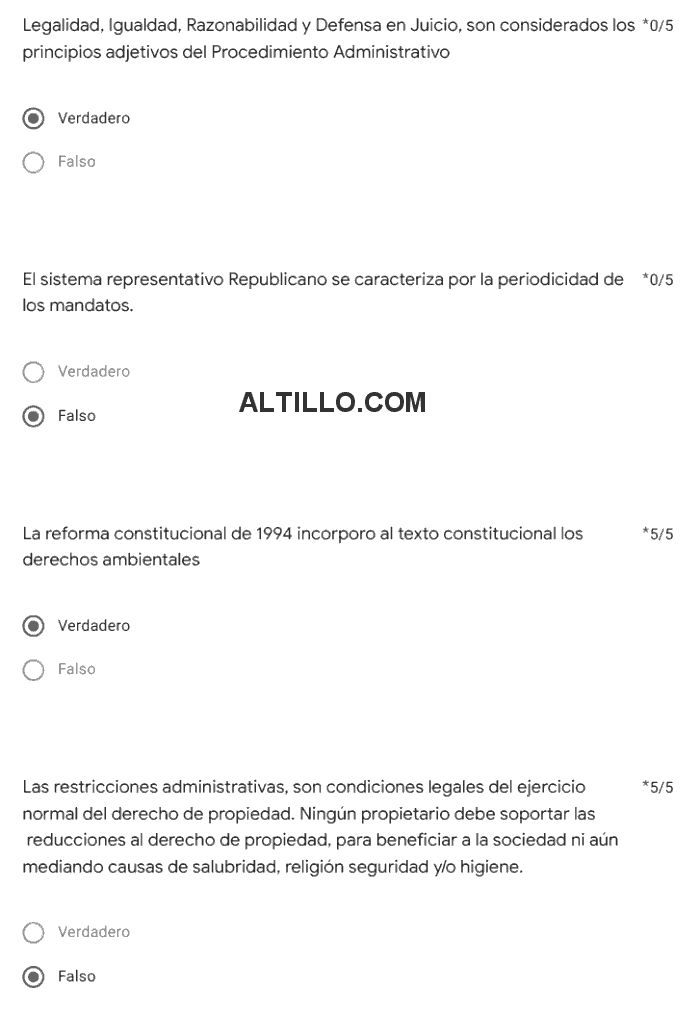The height and width of the screenshot is (1017, 700).
Task: Pick Falso radio for the derecho de propiedad question
Action: point(34,976)
